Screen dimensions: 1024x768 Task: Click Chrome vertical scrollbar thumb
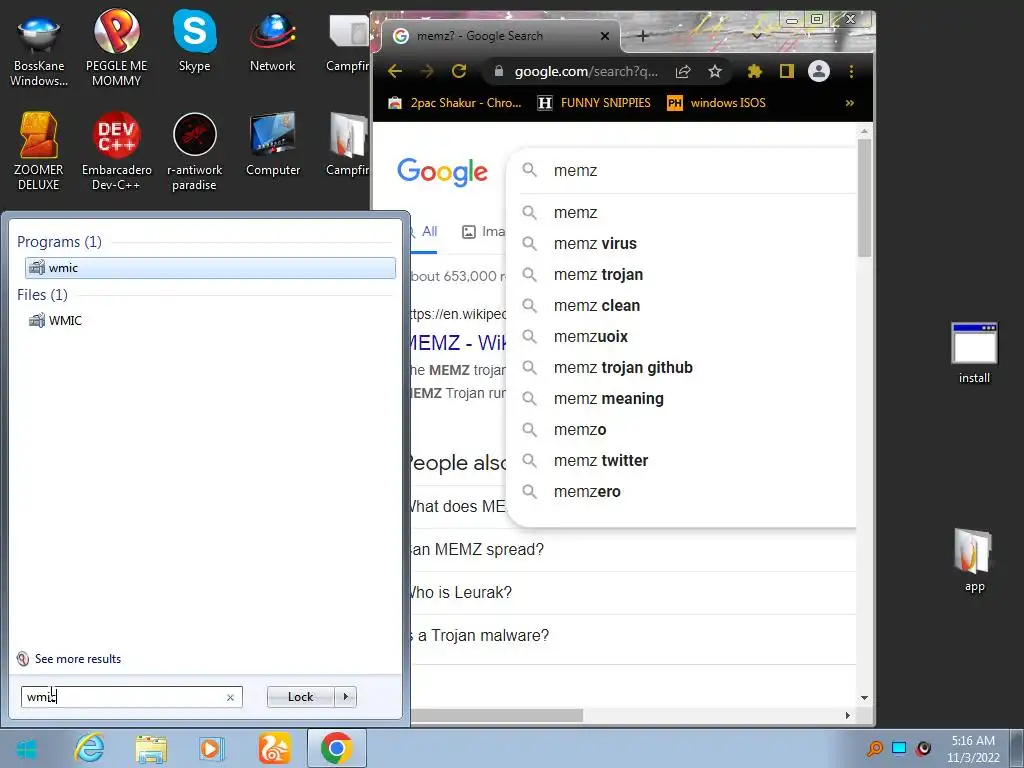865,197
